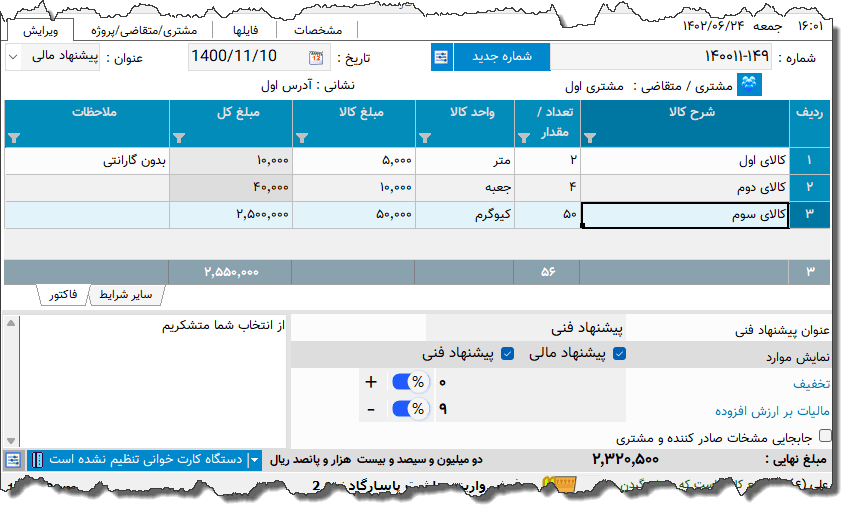Screen dimensions: 841x505
Task: Filter the تعداد / مقدار column
Action: [x=523, y=138]
